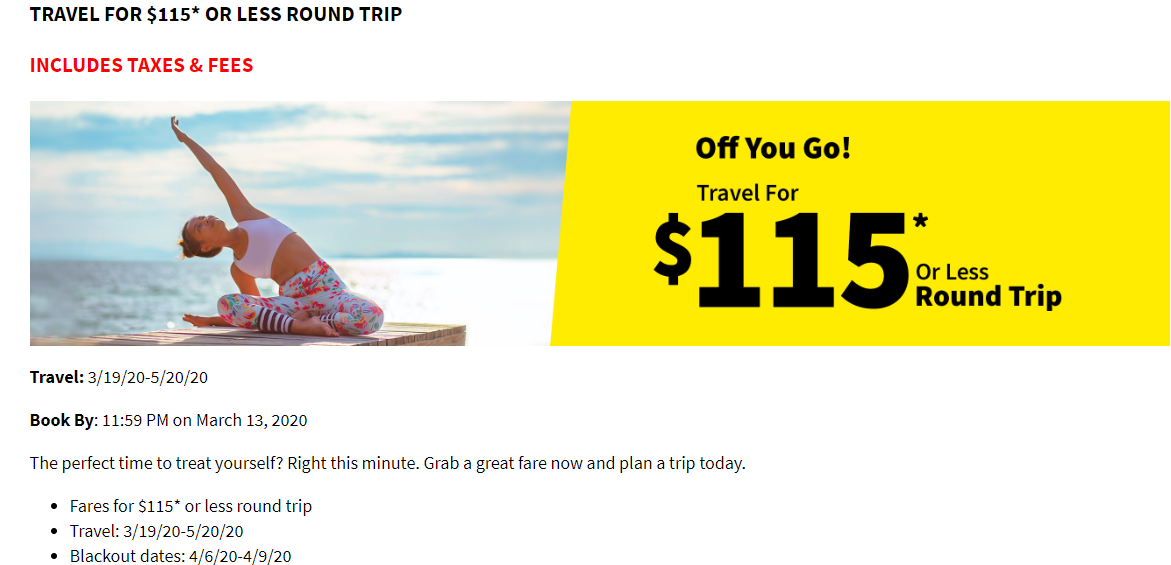Click the asterisk beside the large $115 price
This screenshot has width=1171, height=565.
click(920, 222)
